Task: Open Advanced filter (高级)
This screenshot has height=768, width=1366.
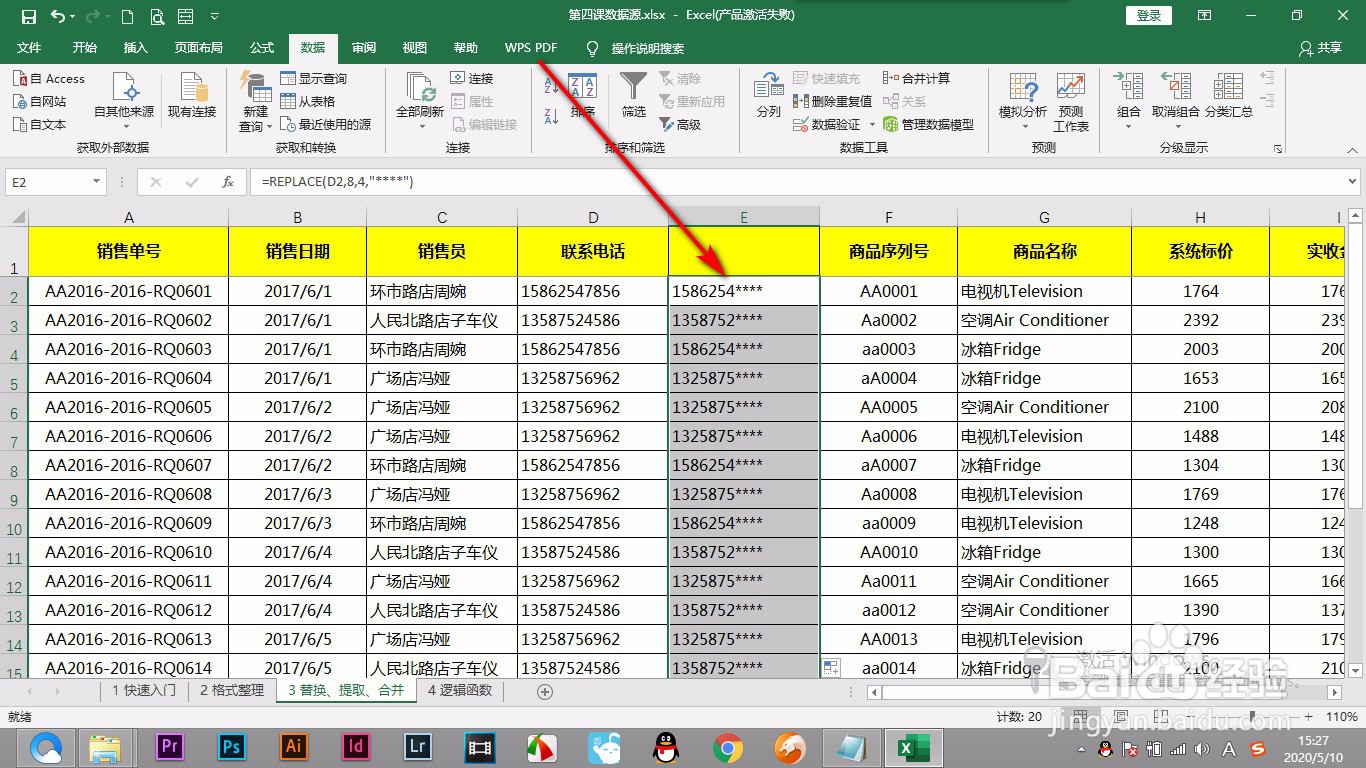Action: coord(680,124)
